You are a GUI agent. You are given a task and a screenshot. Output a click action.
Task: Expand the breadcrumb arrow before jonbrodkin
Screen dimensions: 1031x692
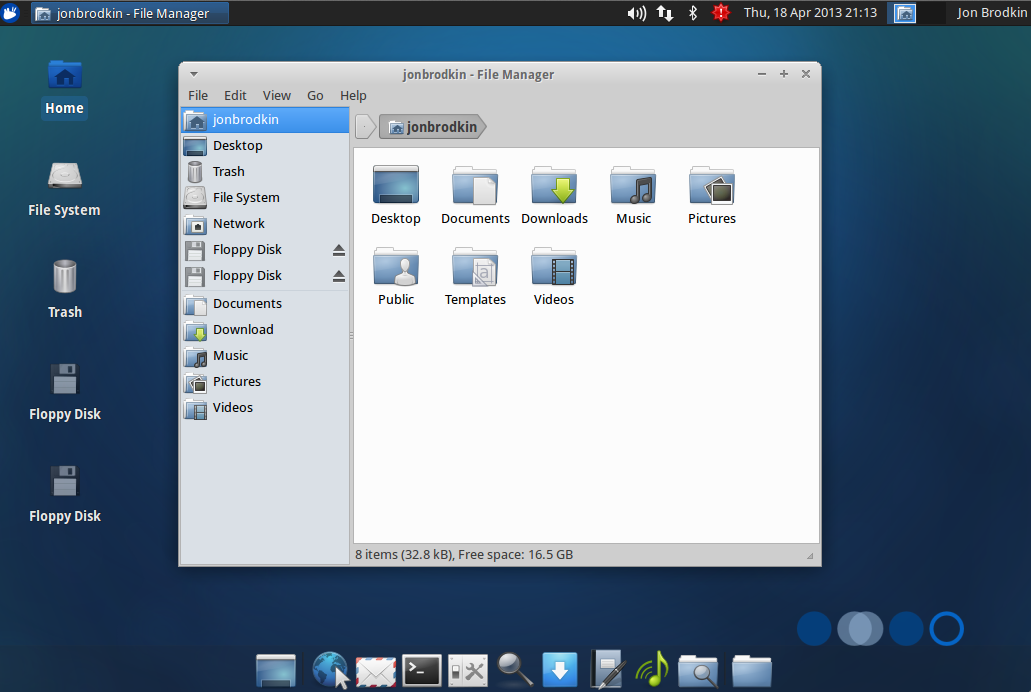click(366, 126)
